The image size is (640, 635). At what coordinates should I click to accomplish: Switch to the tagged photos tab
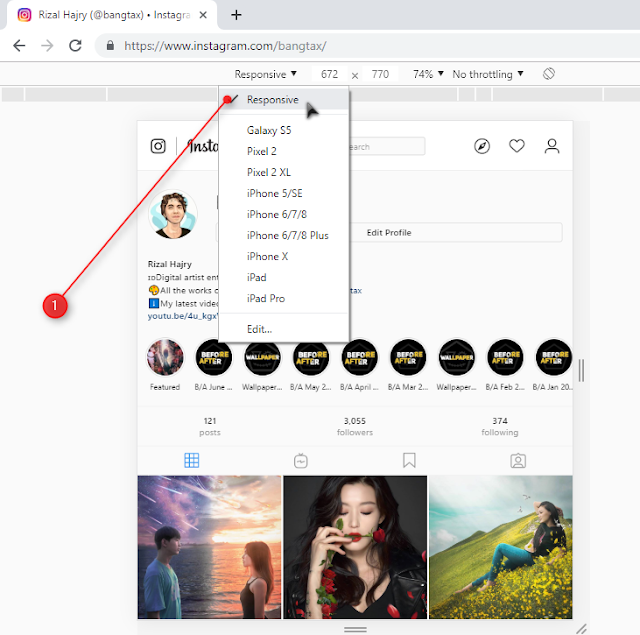tap(518, 461)
